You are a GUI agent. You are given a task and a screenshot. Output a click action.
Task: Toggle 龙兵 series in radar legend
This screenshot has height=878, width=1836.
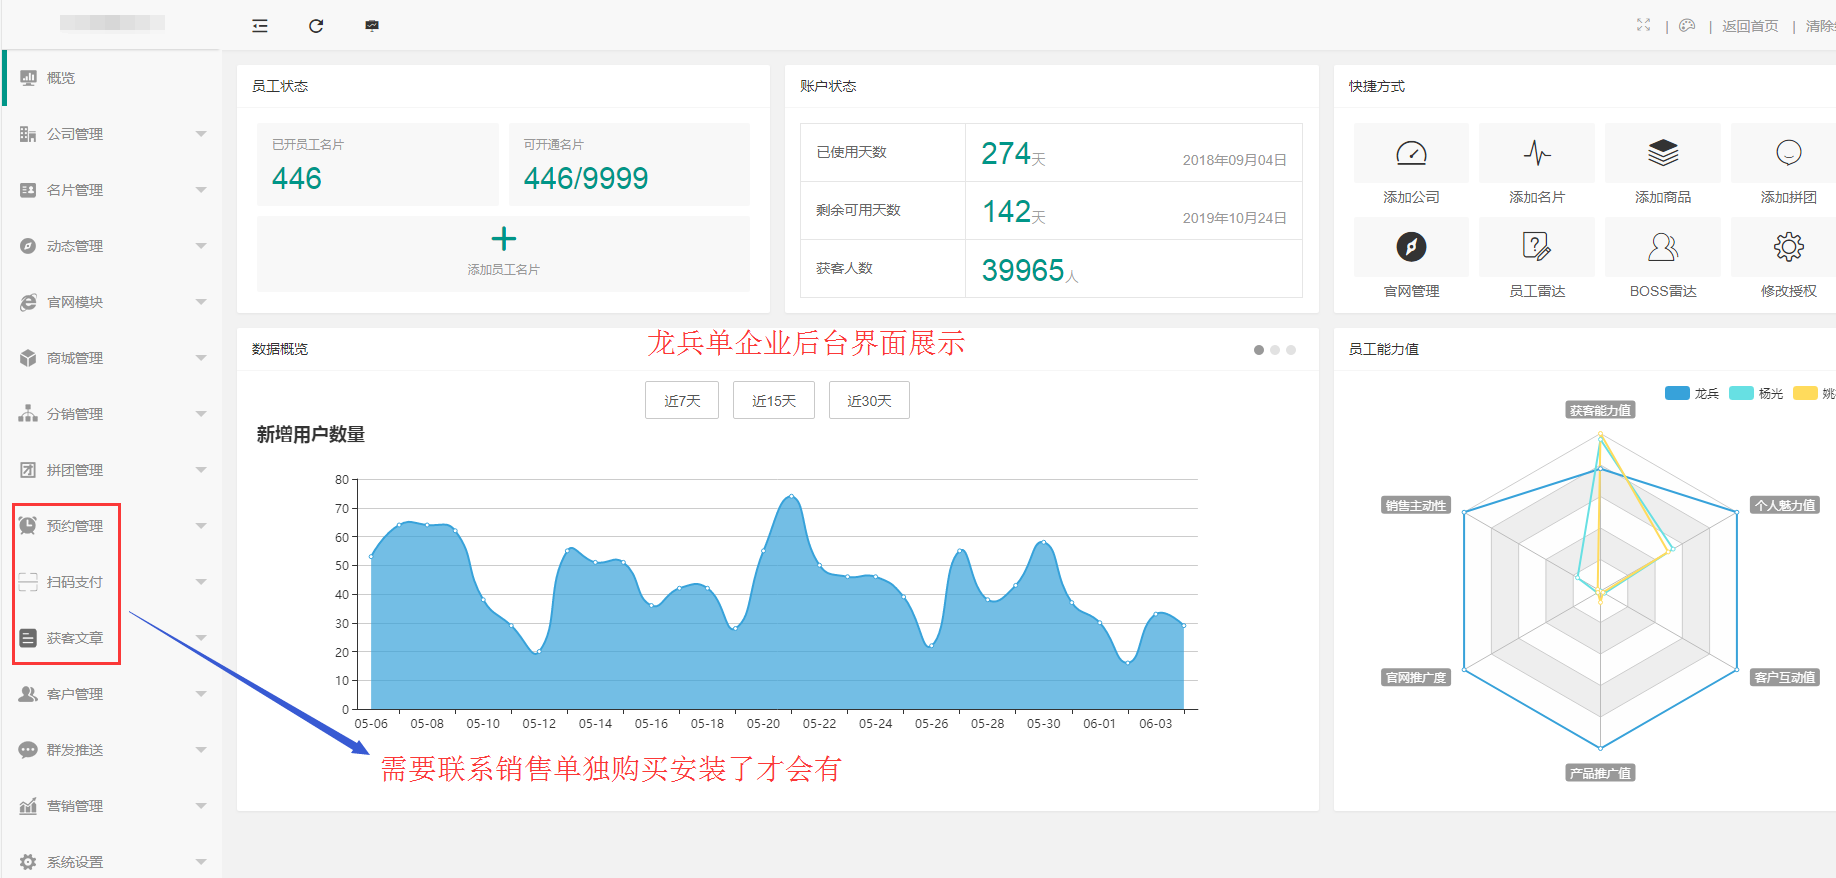1691,393
